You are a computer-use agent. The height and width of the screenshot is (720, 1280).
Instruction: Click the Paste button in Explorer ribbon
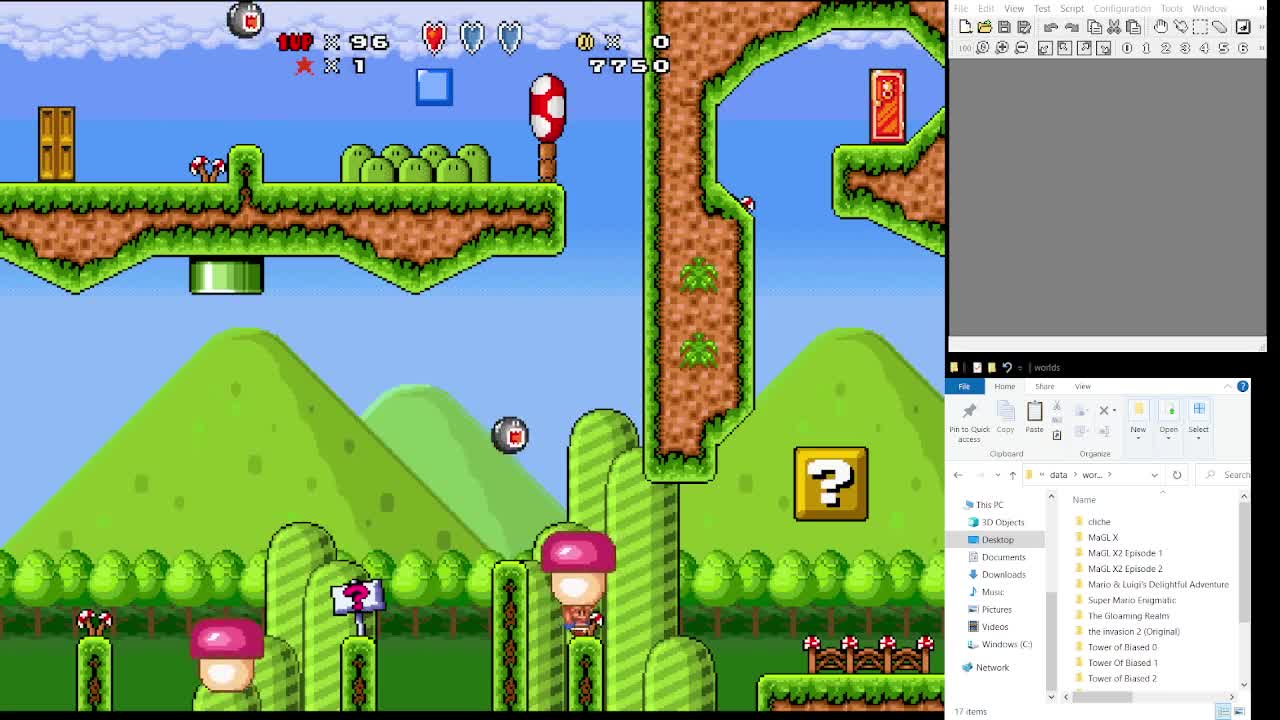point(1034,418)
